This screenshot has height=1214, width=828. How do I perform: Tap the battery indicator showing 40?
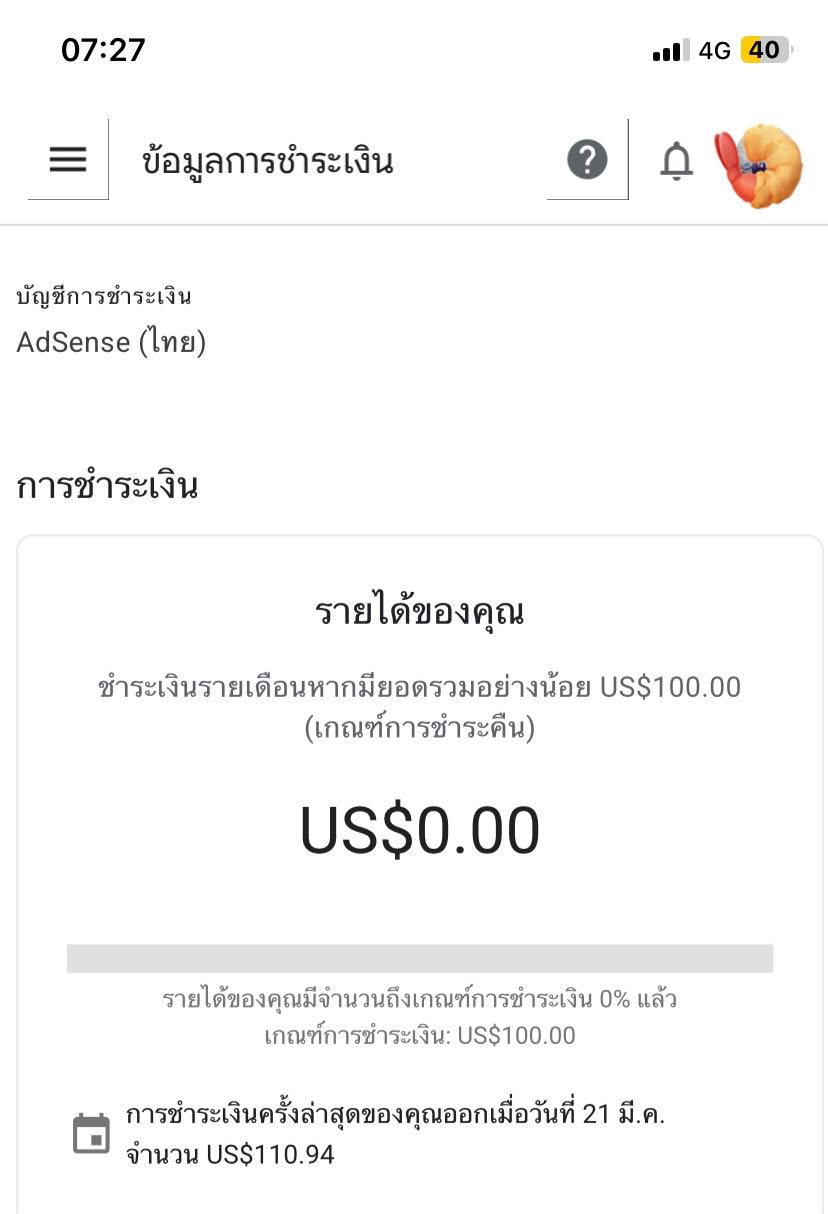[x=766, y=50]
